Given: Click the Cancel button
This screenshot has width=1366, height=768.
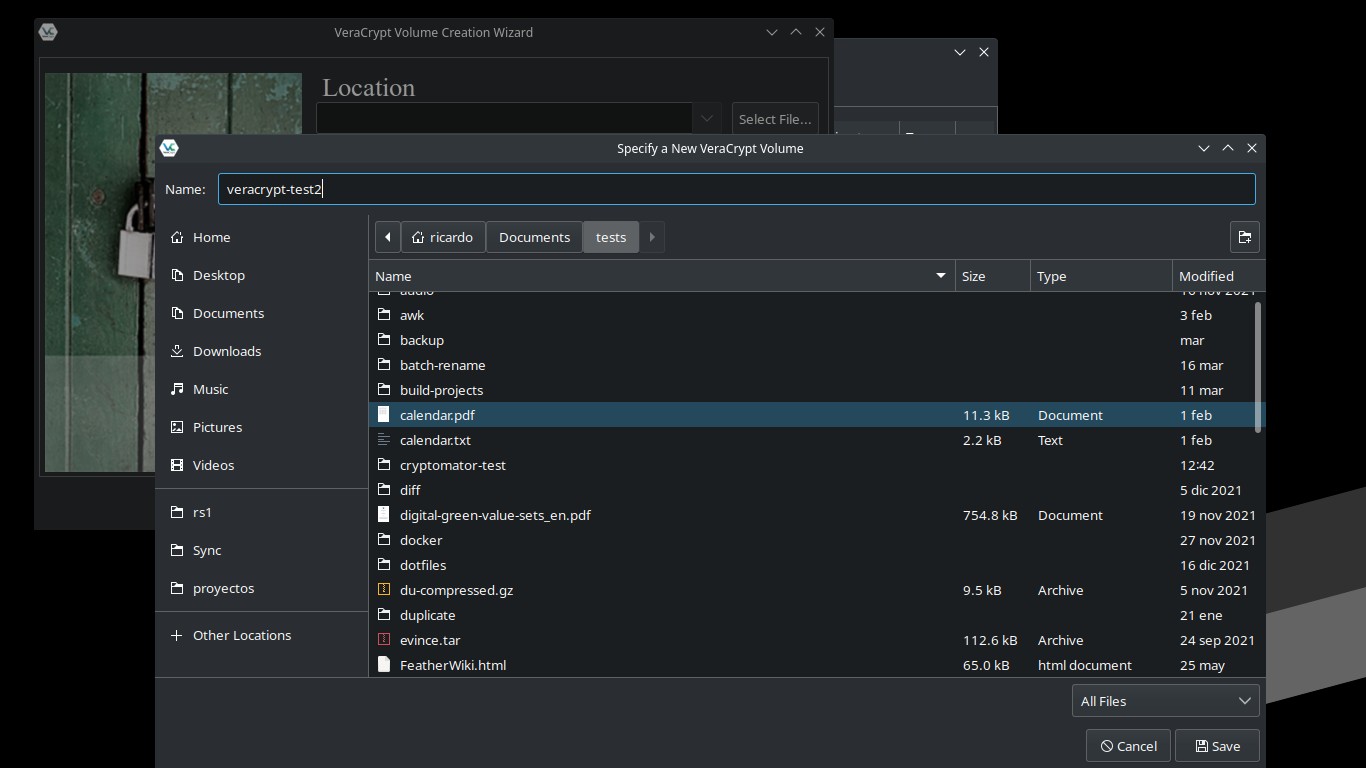Looking at the screenshot, I should [1128, 746].
